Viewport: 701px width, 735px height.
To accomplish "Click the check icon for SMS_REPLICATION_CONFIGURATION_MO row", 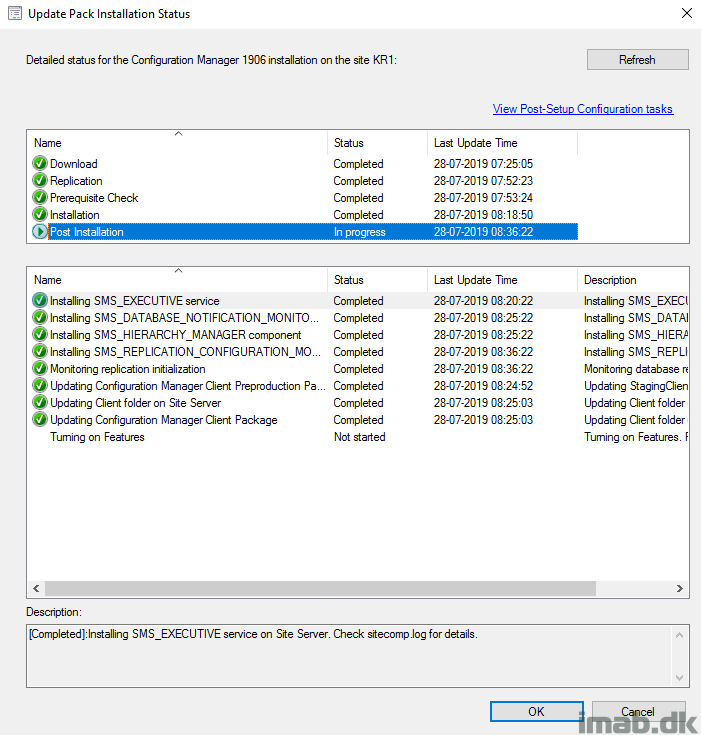I will [x=40, y=352].
